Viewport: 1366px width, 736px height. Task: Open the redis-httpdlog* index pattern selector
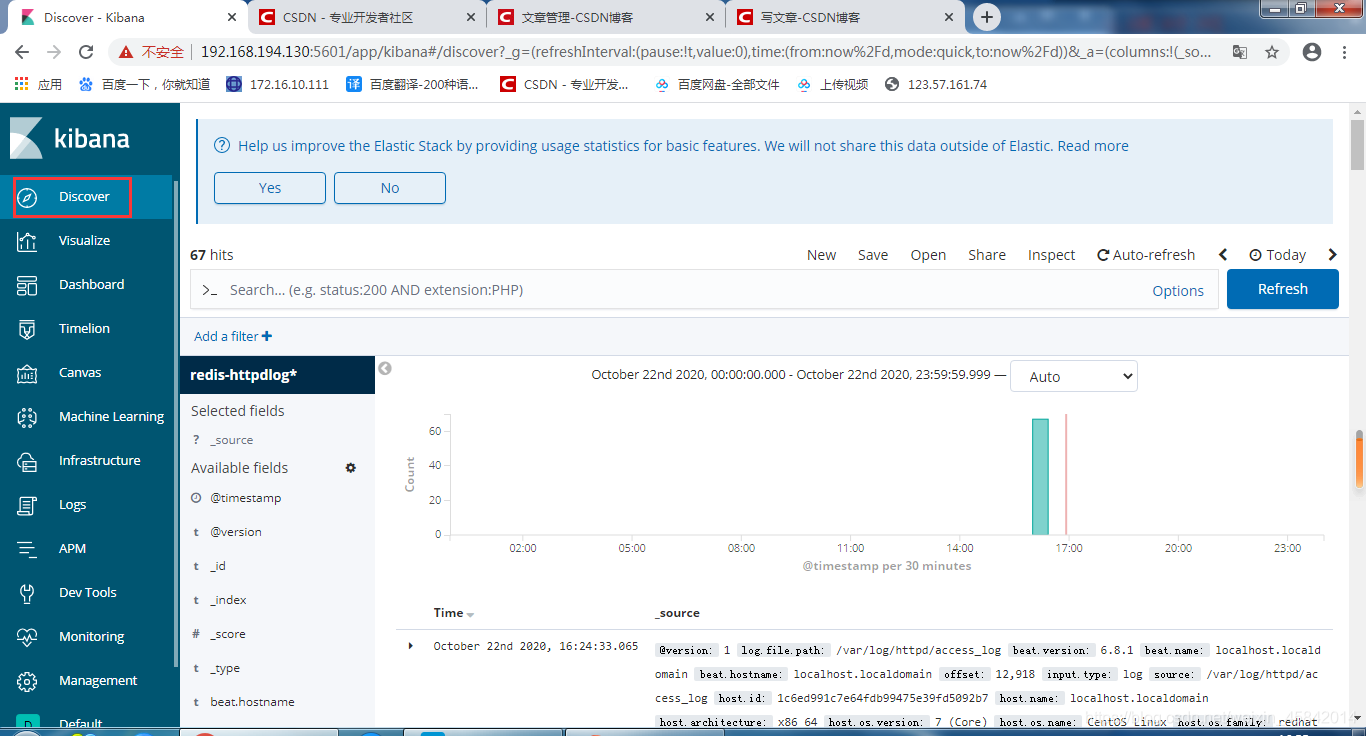click(277, 375)
